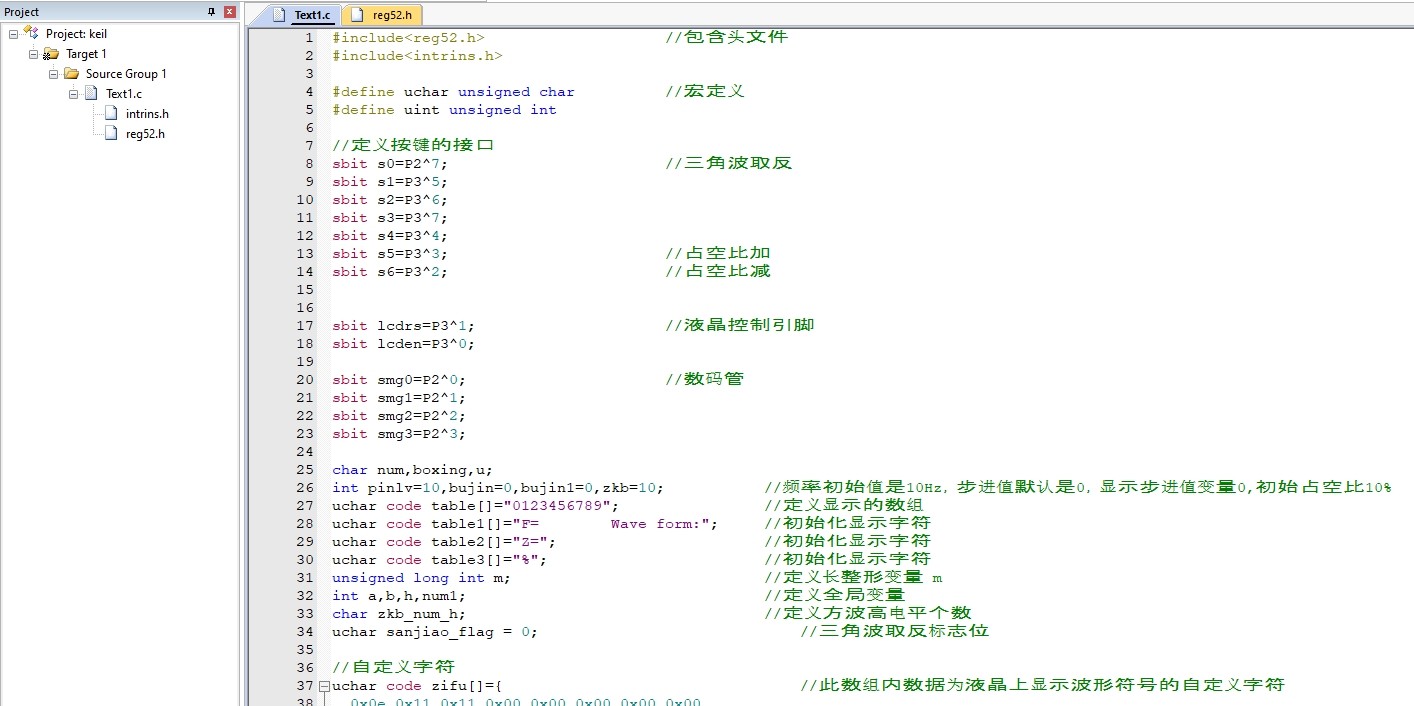1414x706 pixels.
Task: Click the 'char zkb_num_h;' declaration
Action: point(399,614)
